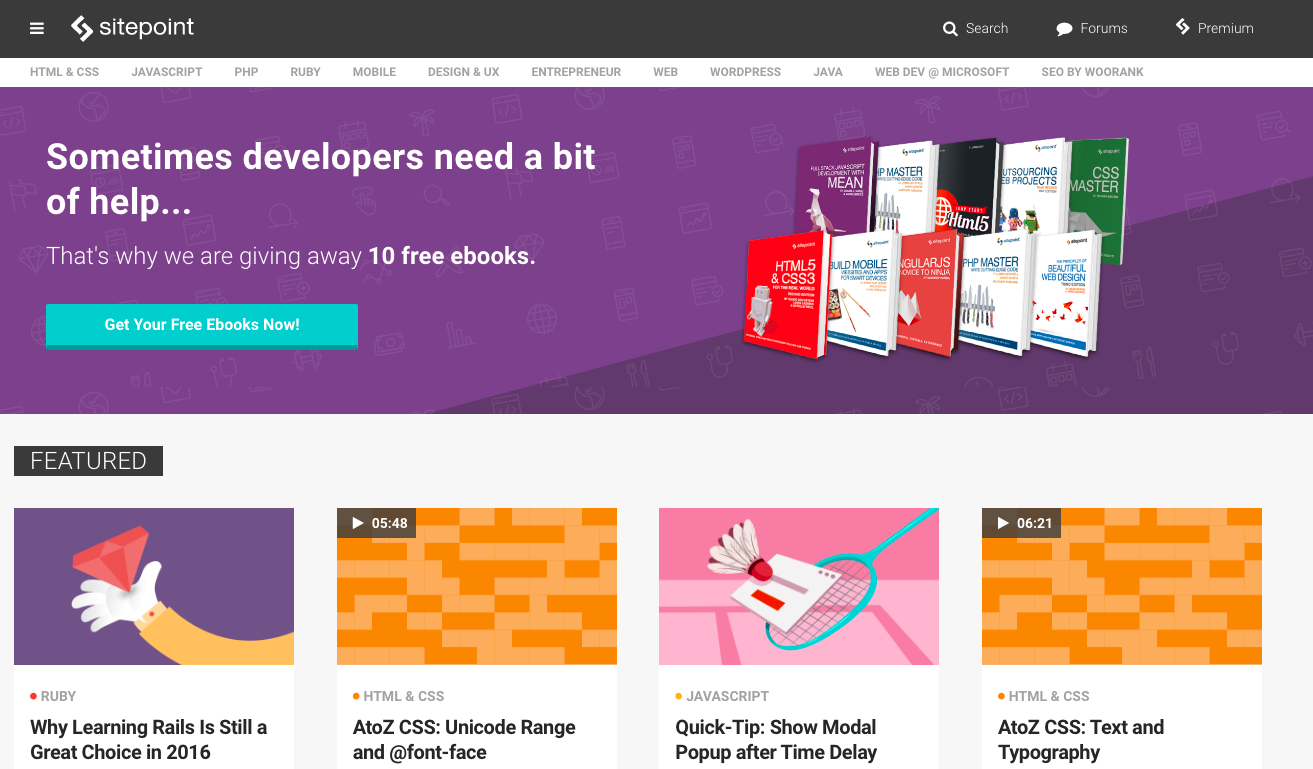Click the Forums speech bubble icon
1313x769 pixels.
tap(1064, 29)
